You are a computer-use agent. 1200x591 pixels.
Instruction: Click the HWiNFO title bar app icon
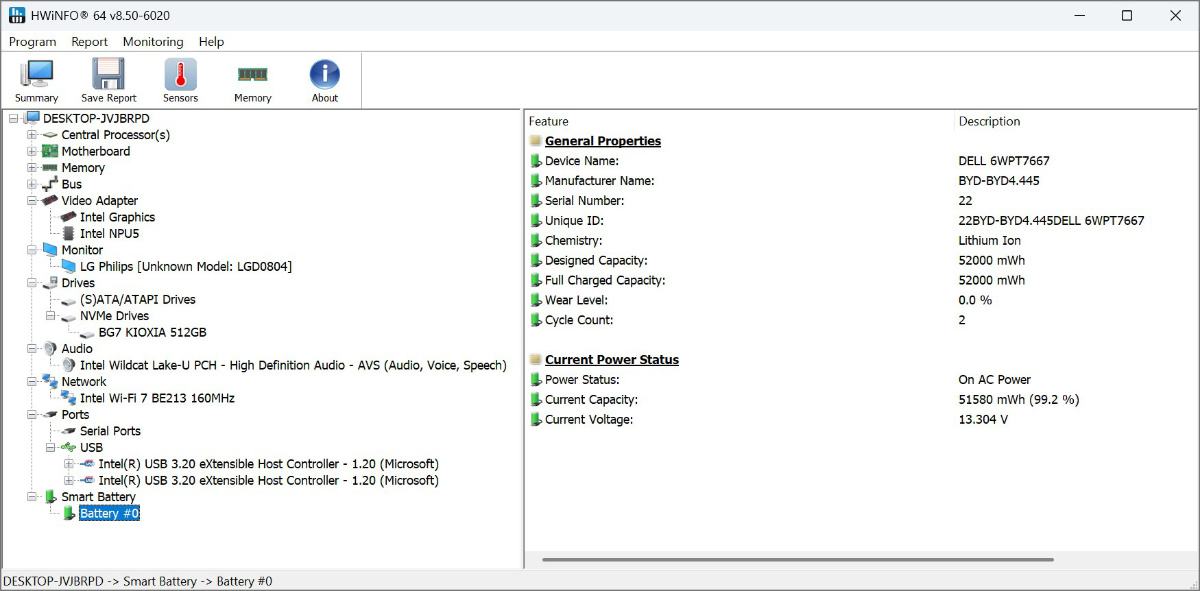coord(16,15)
